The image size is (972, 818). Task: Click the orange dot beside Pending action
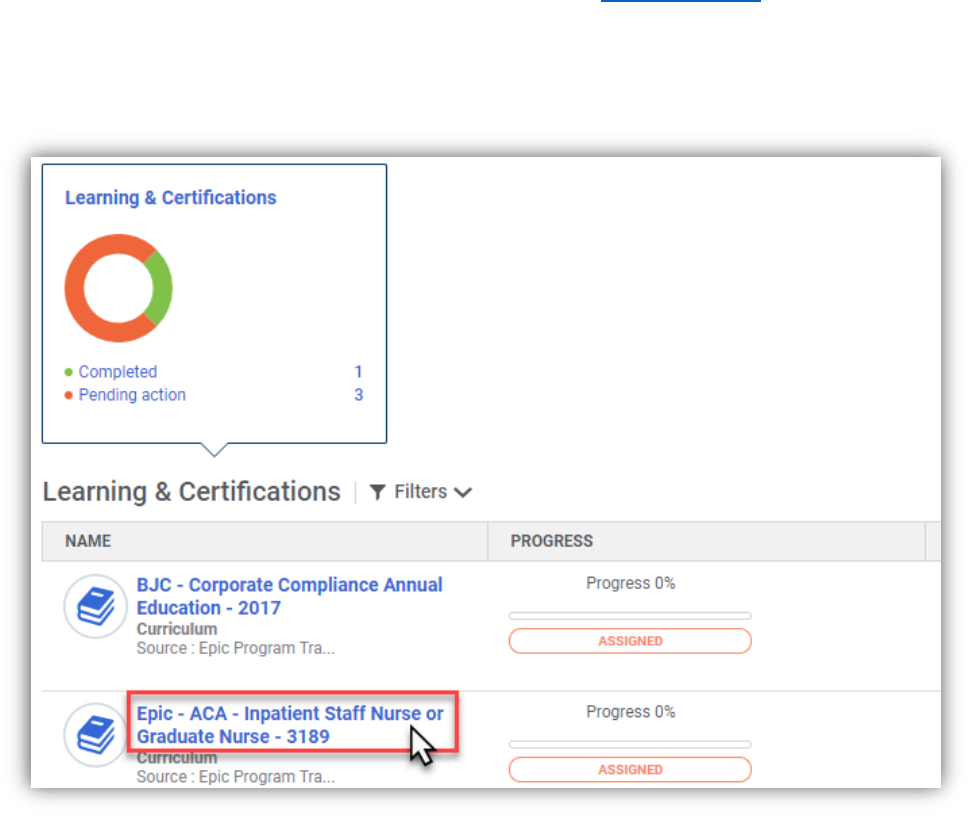(x=69, y=395)
